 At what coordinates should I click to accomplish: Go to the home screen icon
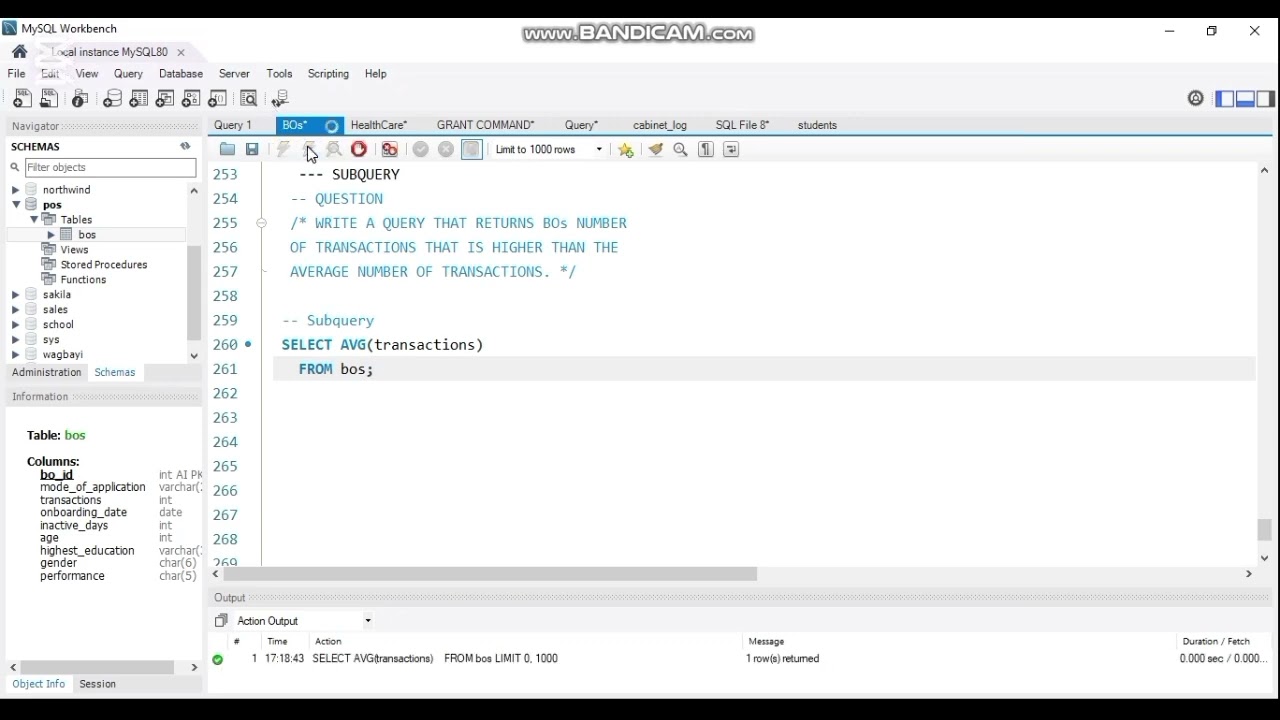point(20,52)
